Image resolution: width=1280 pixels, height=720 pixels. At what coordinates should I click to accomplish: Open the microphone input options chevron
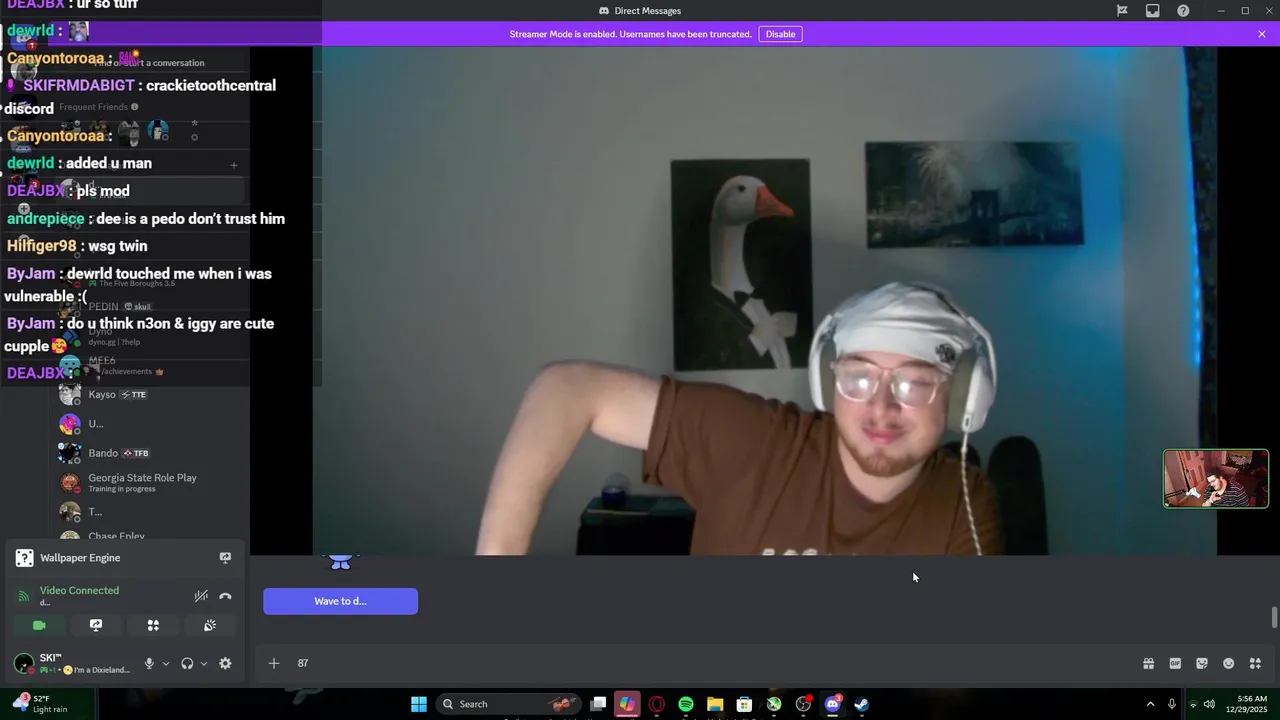click(165, 663)
